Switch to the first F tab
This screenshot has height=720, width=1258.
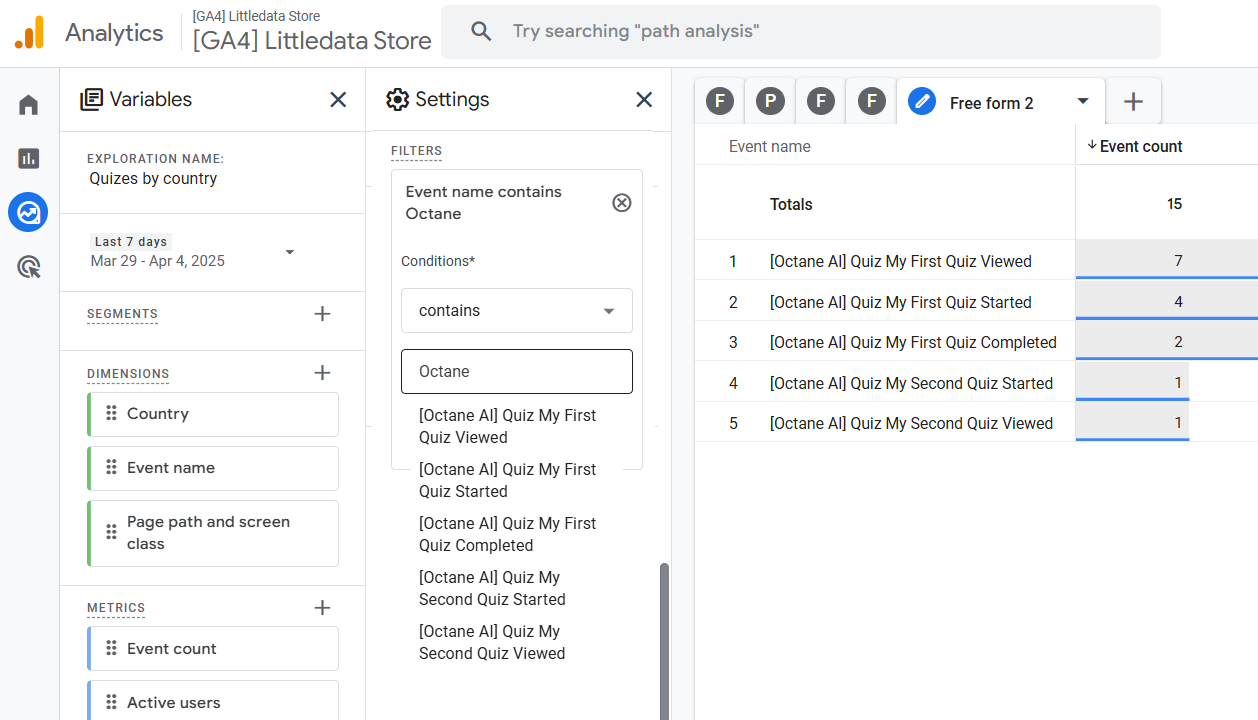[x=720, y=101]
